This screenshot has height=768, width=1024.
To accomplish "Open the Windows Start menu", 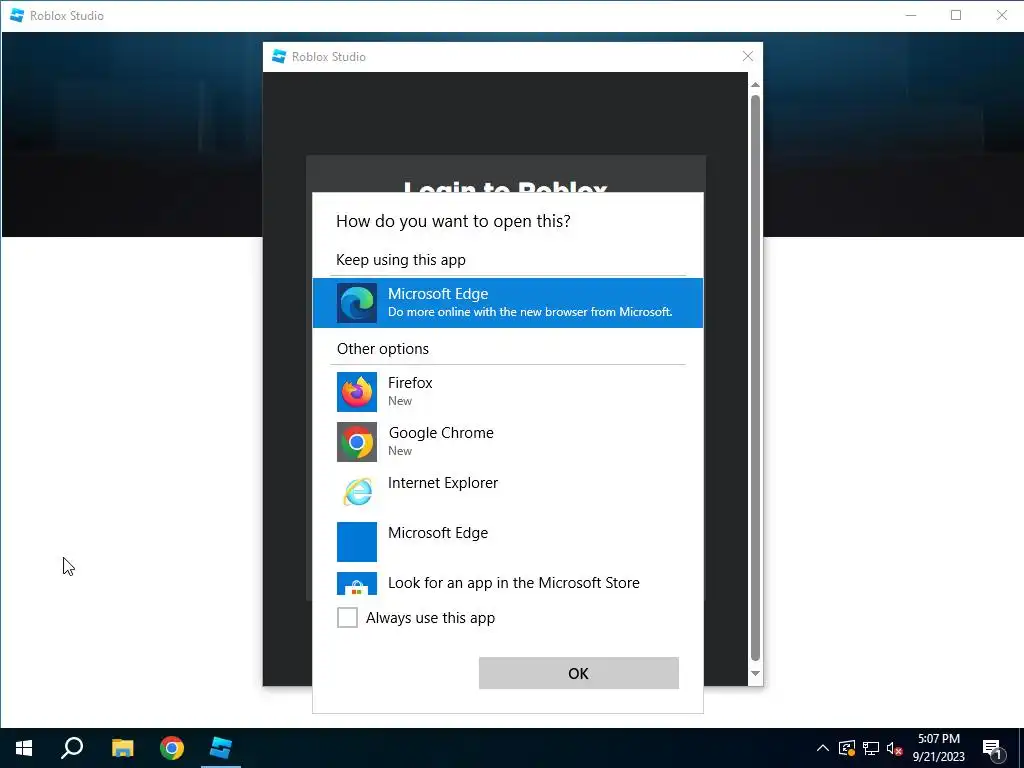I will pos(24,748).
